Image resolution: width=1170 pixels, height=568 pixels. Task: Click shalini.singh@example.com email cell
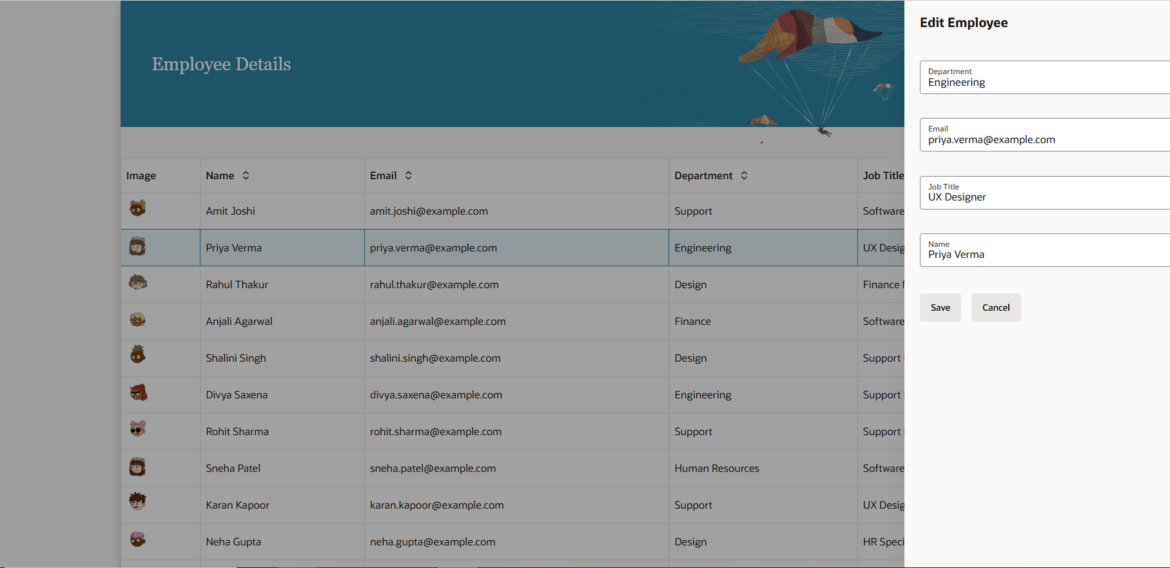(x=516, y=358)
